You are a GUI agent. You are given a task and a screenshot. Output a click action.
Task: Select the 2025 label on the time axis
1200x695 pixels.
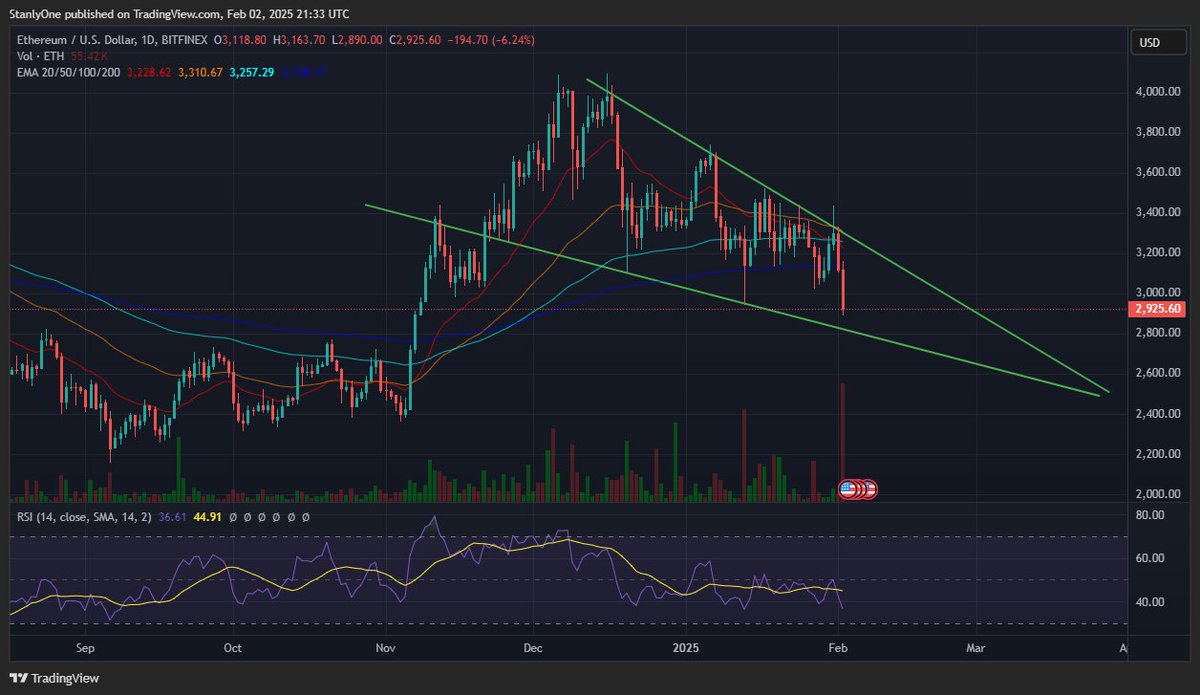tap(686, 648)
